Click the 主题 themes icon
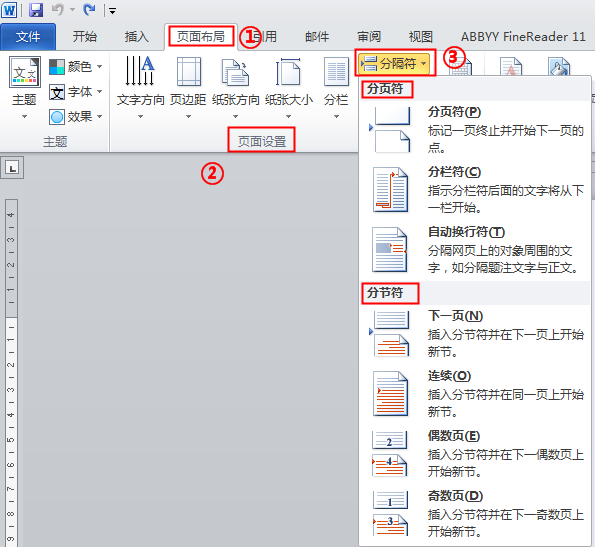This screenshot has height=547, width=595. (25, 72)
